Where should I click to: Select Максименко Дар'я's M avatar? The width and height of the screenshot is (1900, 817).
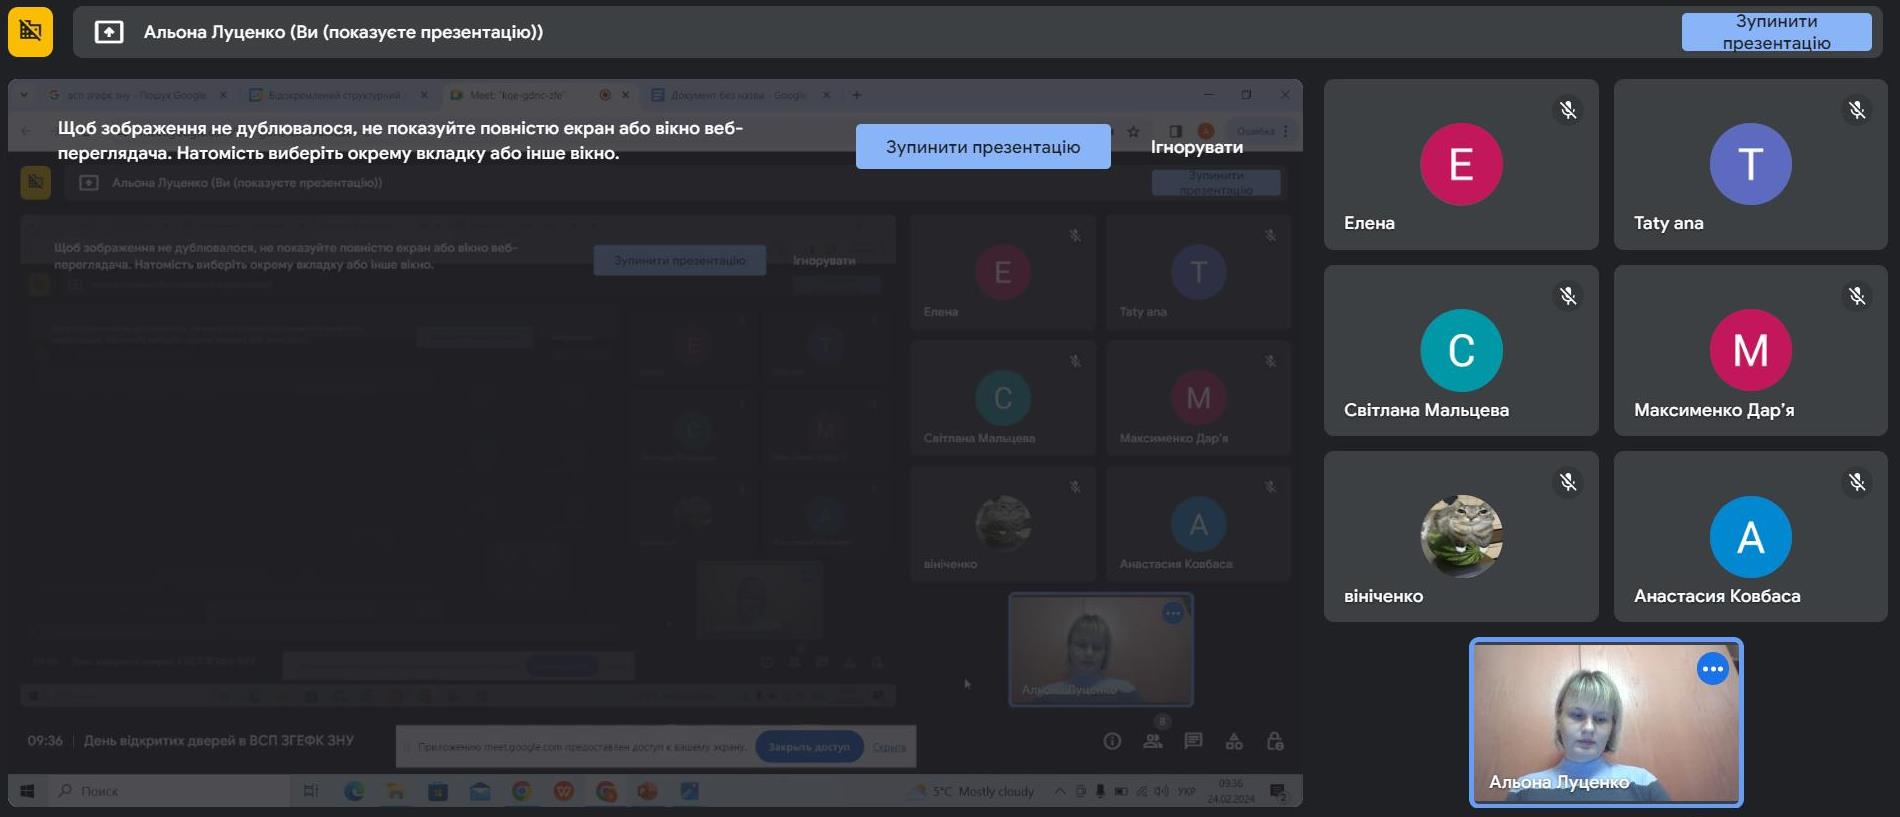click(1750, 350)
